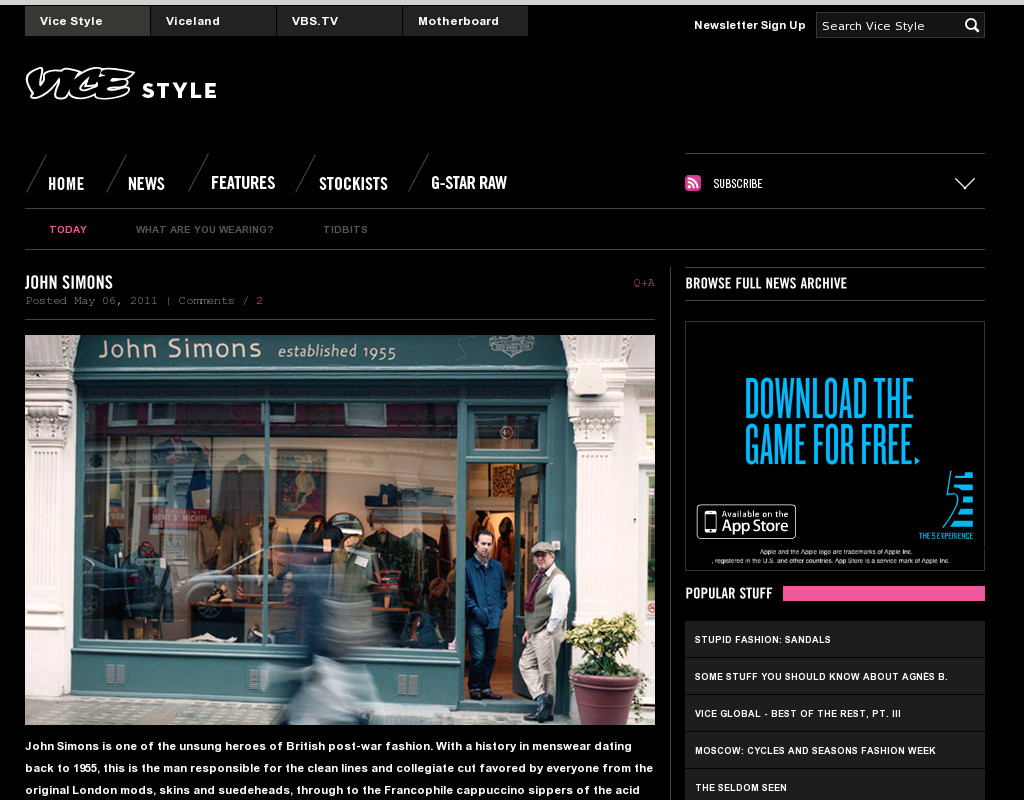Click the Subscribe text label
Screen dimensions: 1024x800
coord(738,184)
